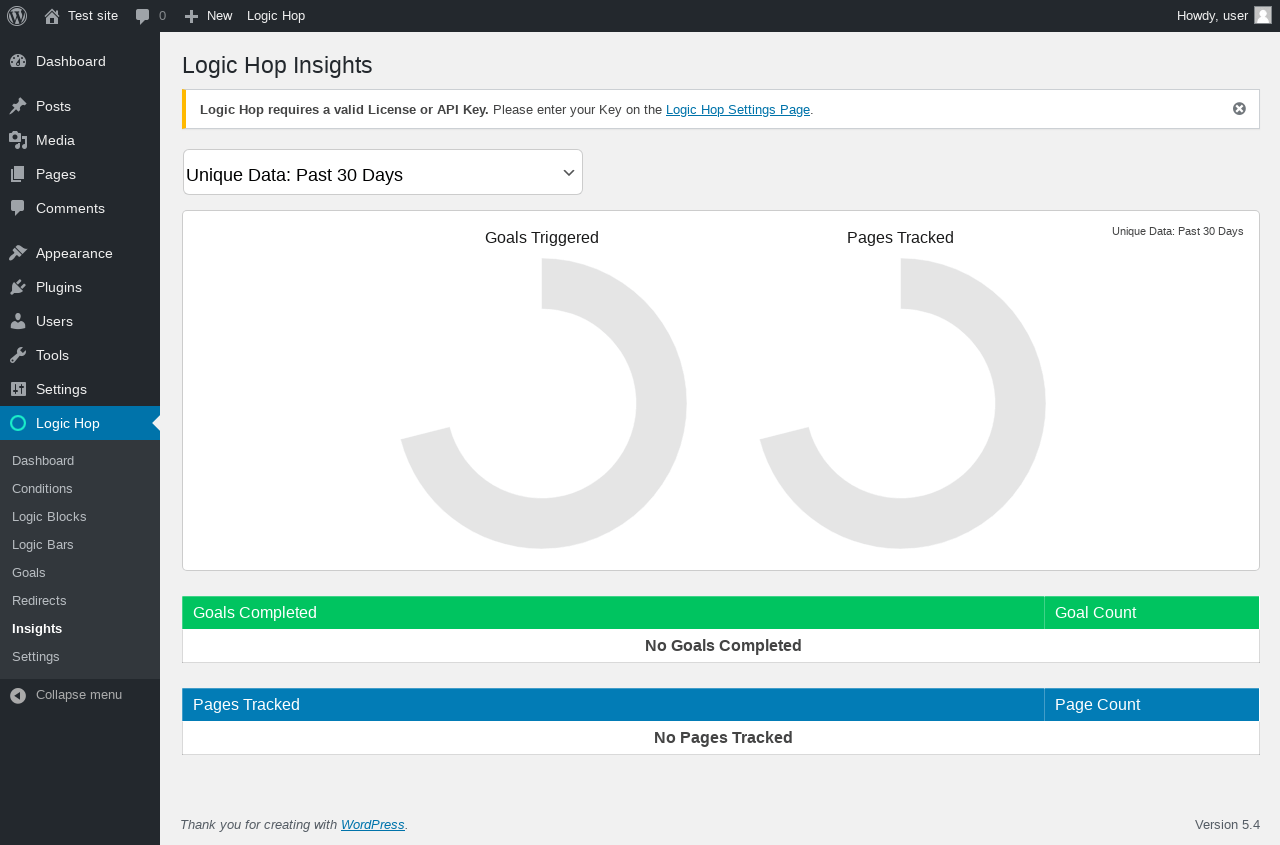Viewport: 1280px width, 845px height.
Task: Click the Goals Completed column header
Action: point(613,613)
